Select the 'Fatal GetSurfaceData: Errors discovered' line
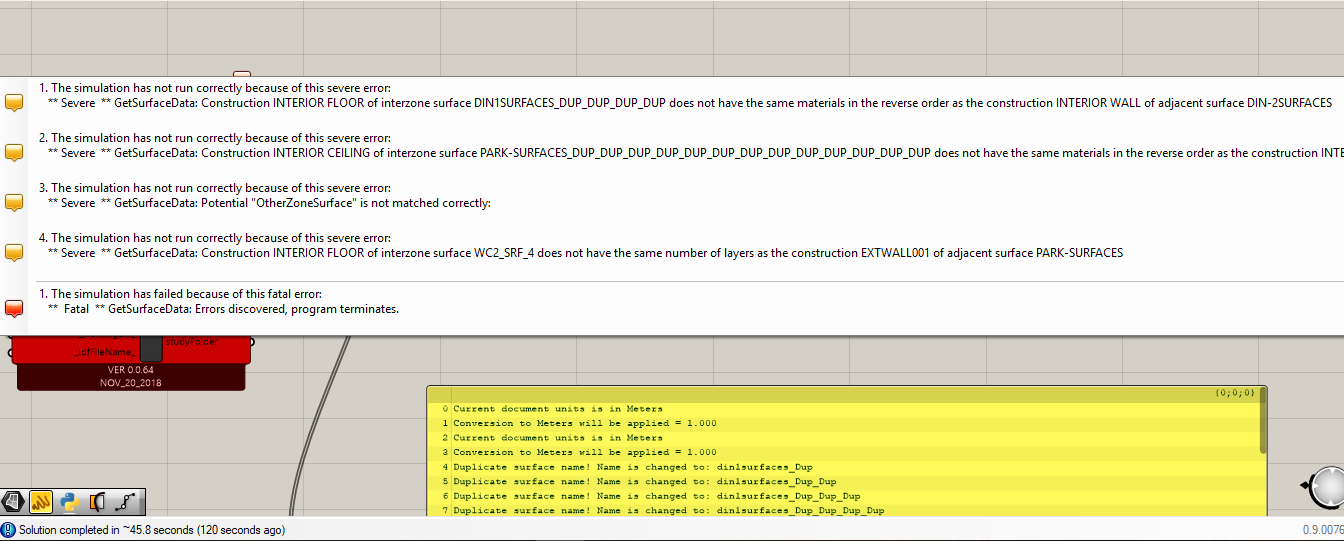 coord(224,309)
